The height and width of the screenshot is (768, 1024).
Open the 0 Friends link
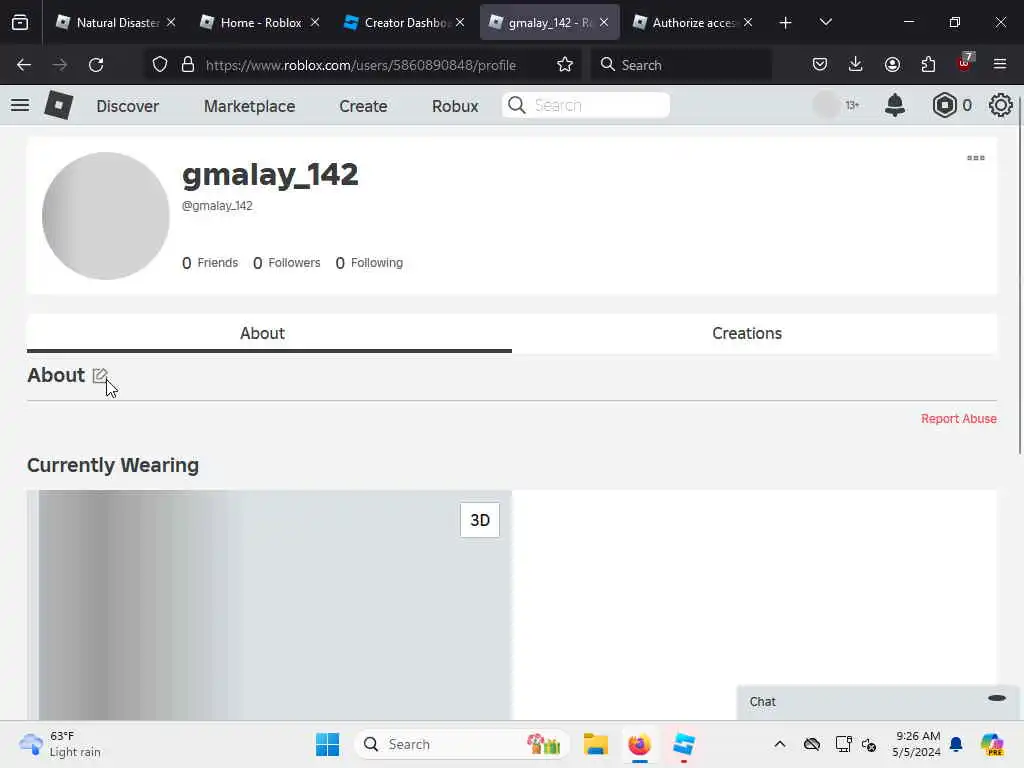(x=210, y=263)
